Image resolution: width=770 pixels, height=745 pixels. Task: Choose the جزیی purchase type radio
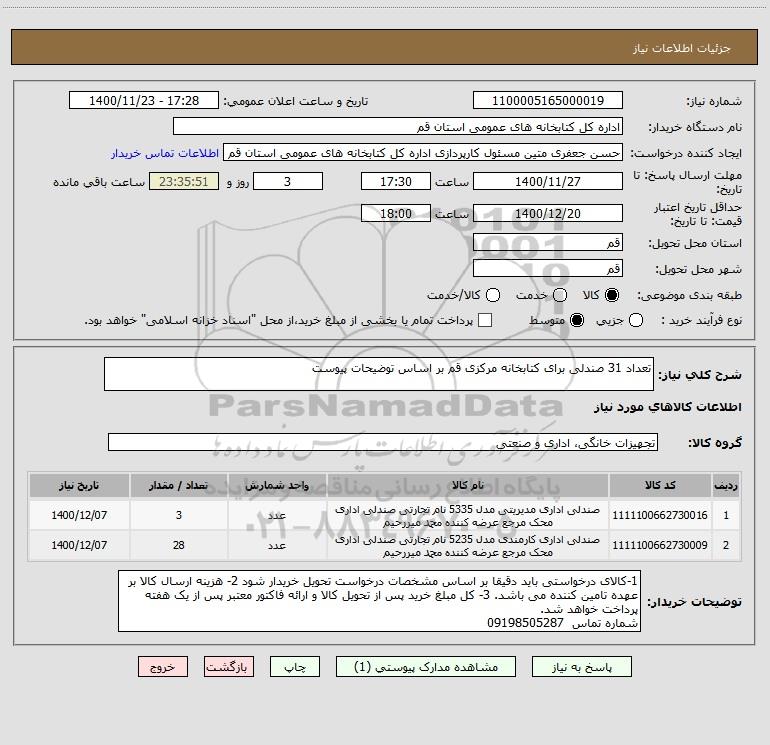pos(636,320)
